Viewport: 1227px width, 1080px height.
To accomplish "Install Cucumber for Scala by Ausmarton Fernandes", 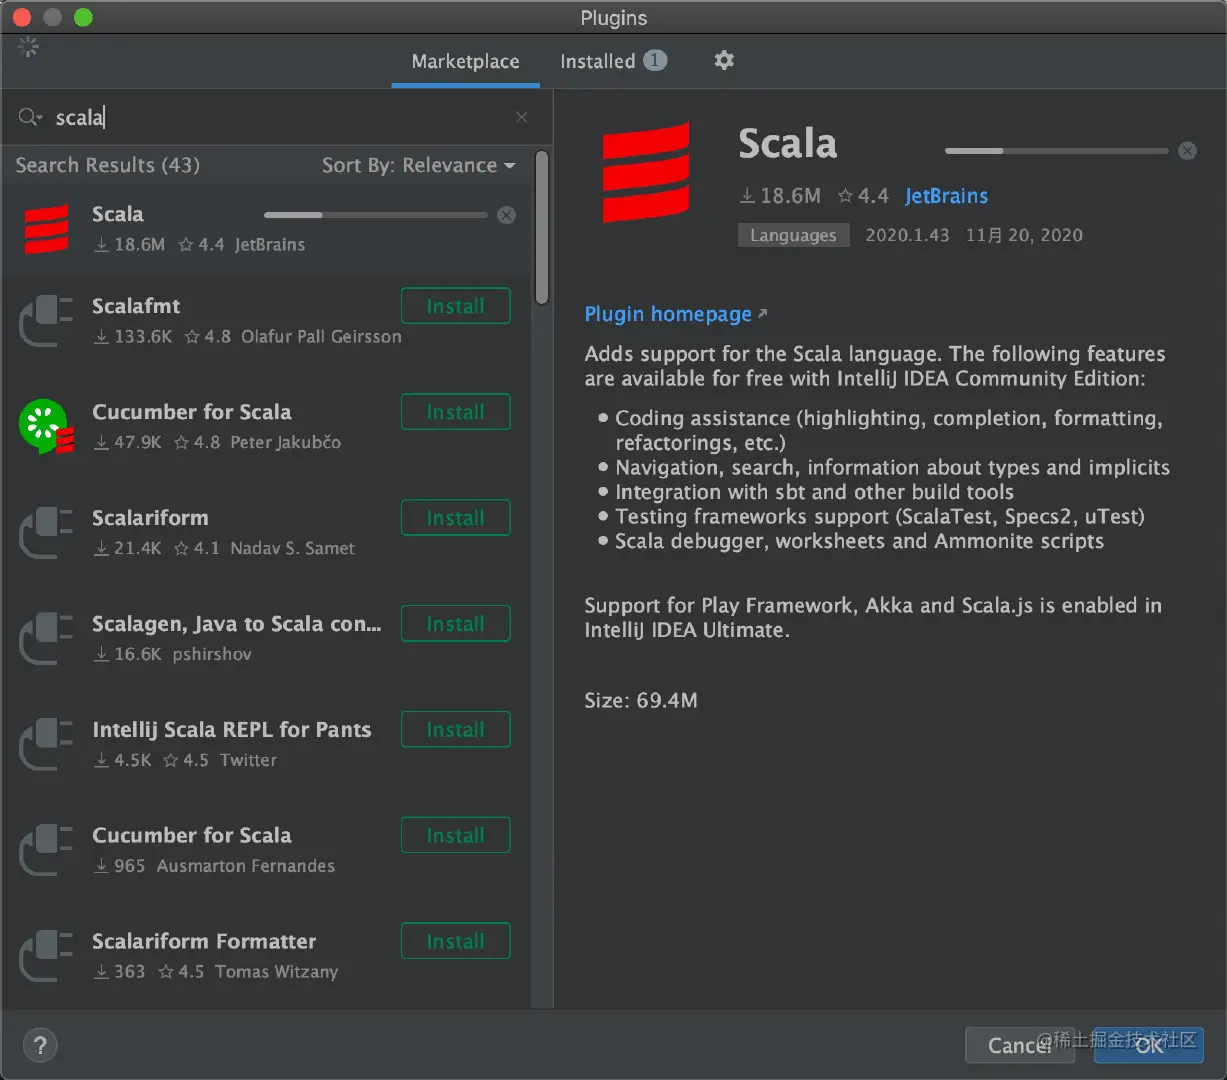I will click(x=456, y=836).
